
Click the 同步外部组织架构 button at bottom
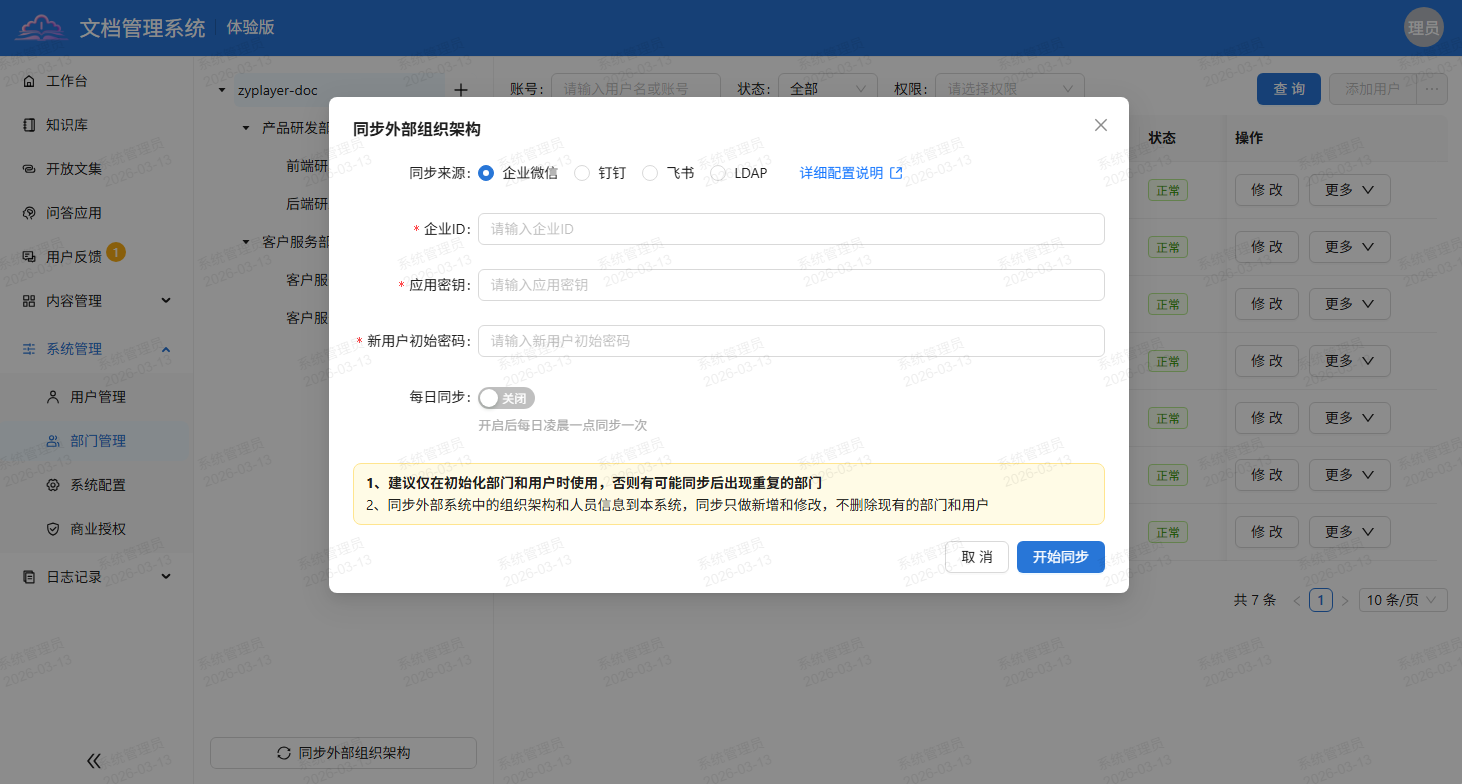click(x=343, y=753)
